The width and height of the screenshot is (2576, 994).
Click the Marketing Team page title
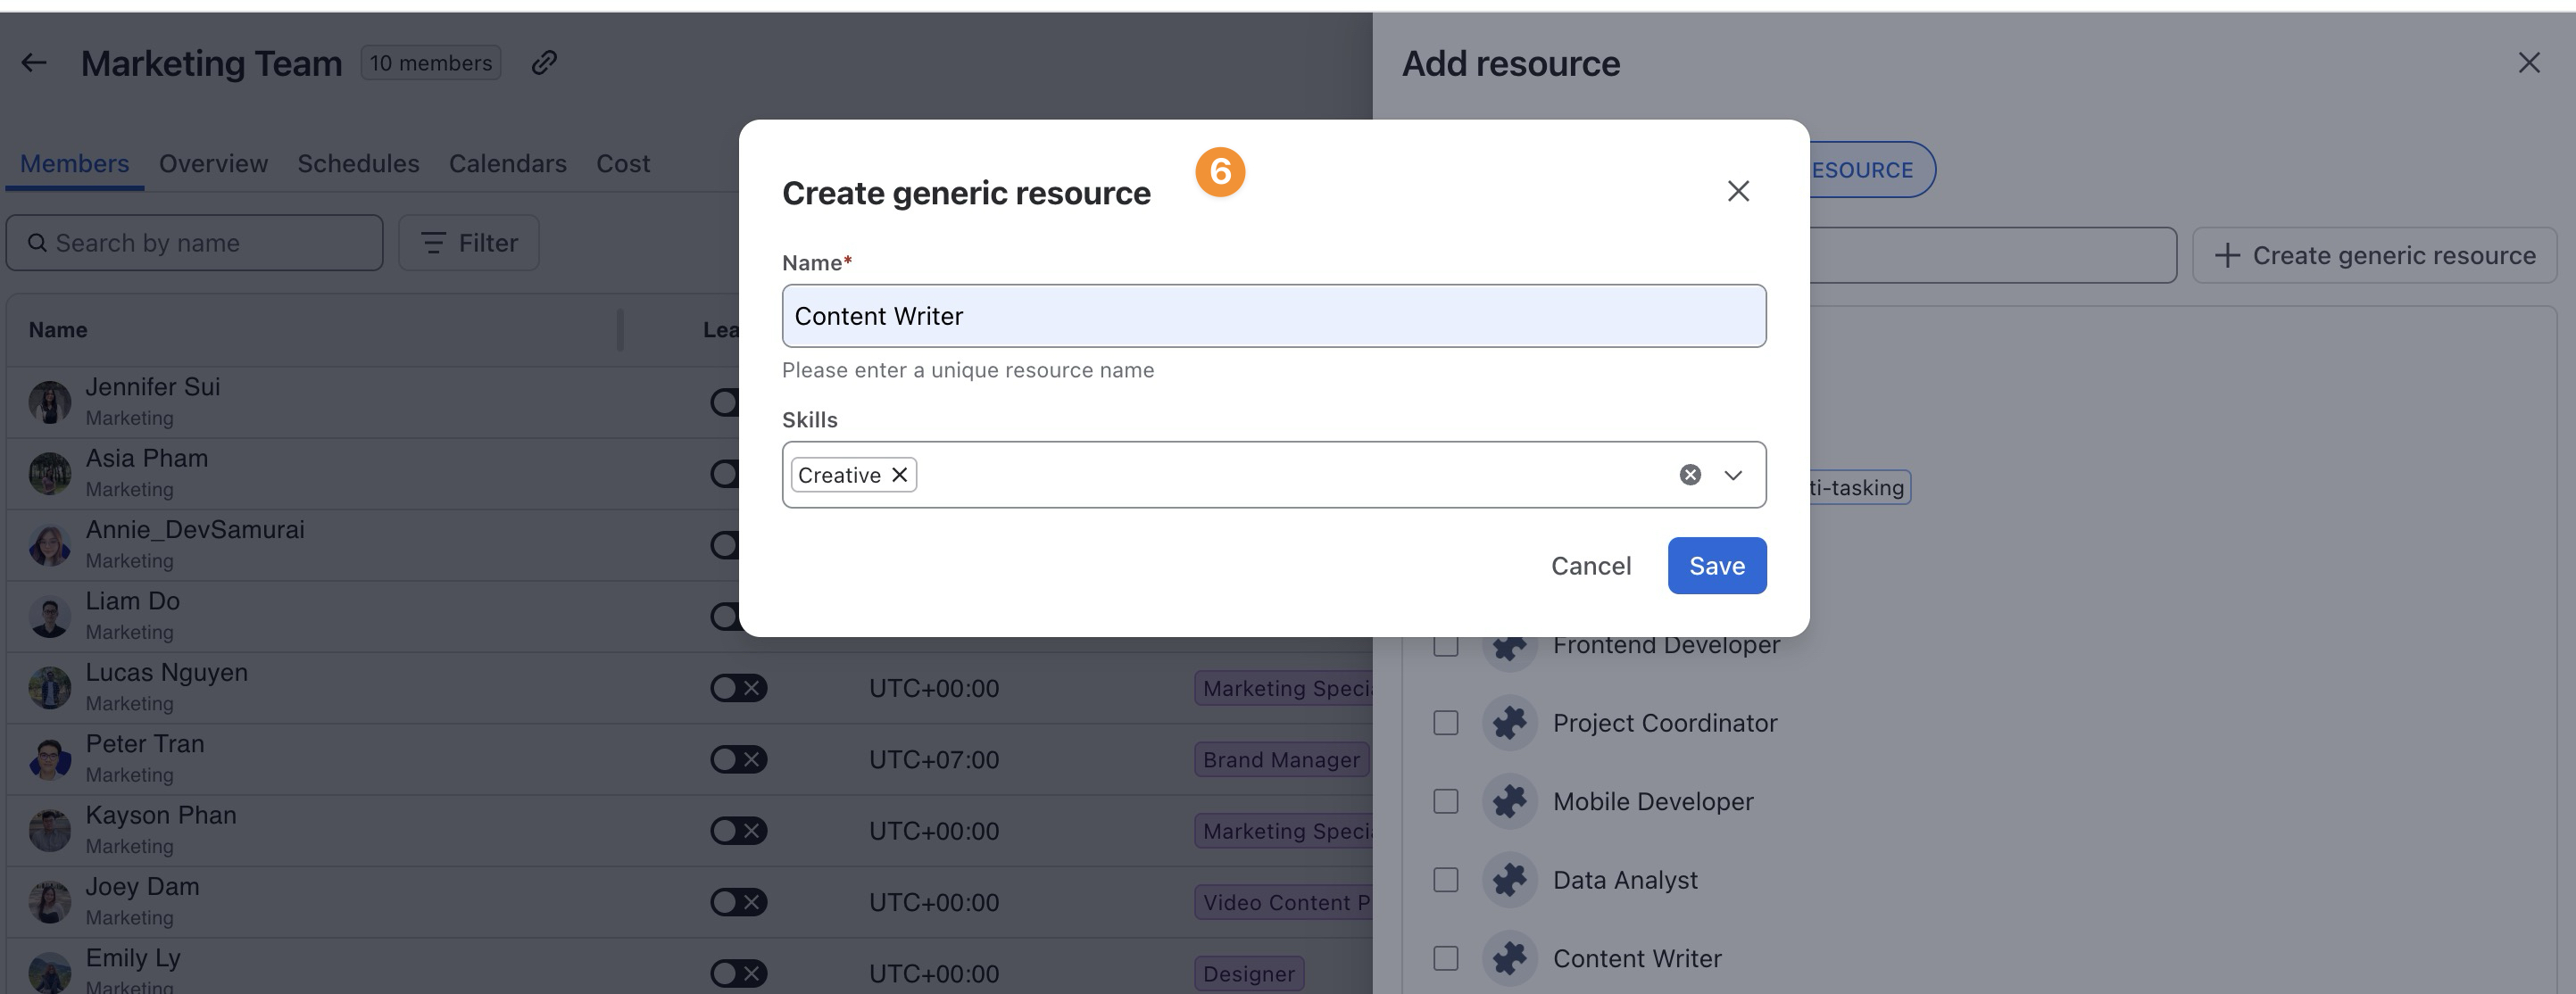point(212,63)
